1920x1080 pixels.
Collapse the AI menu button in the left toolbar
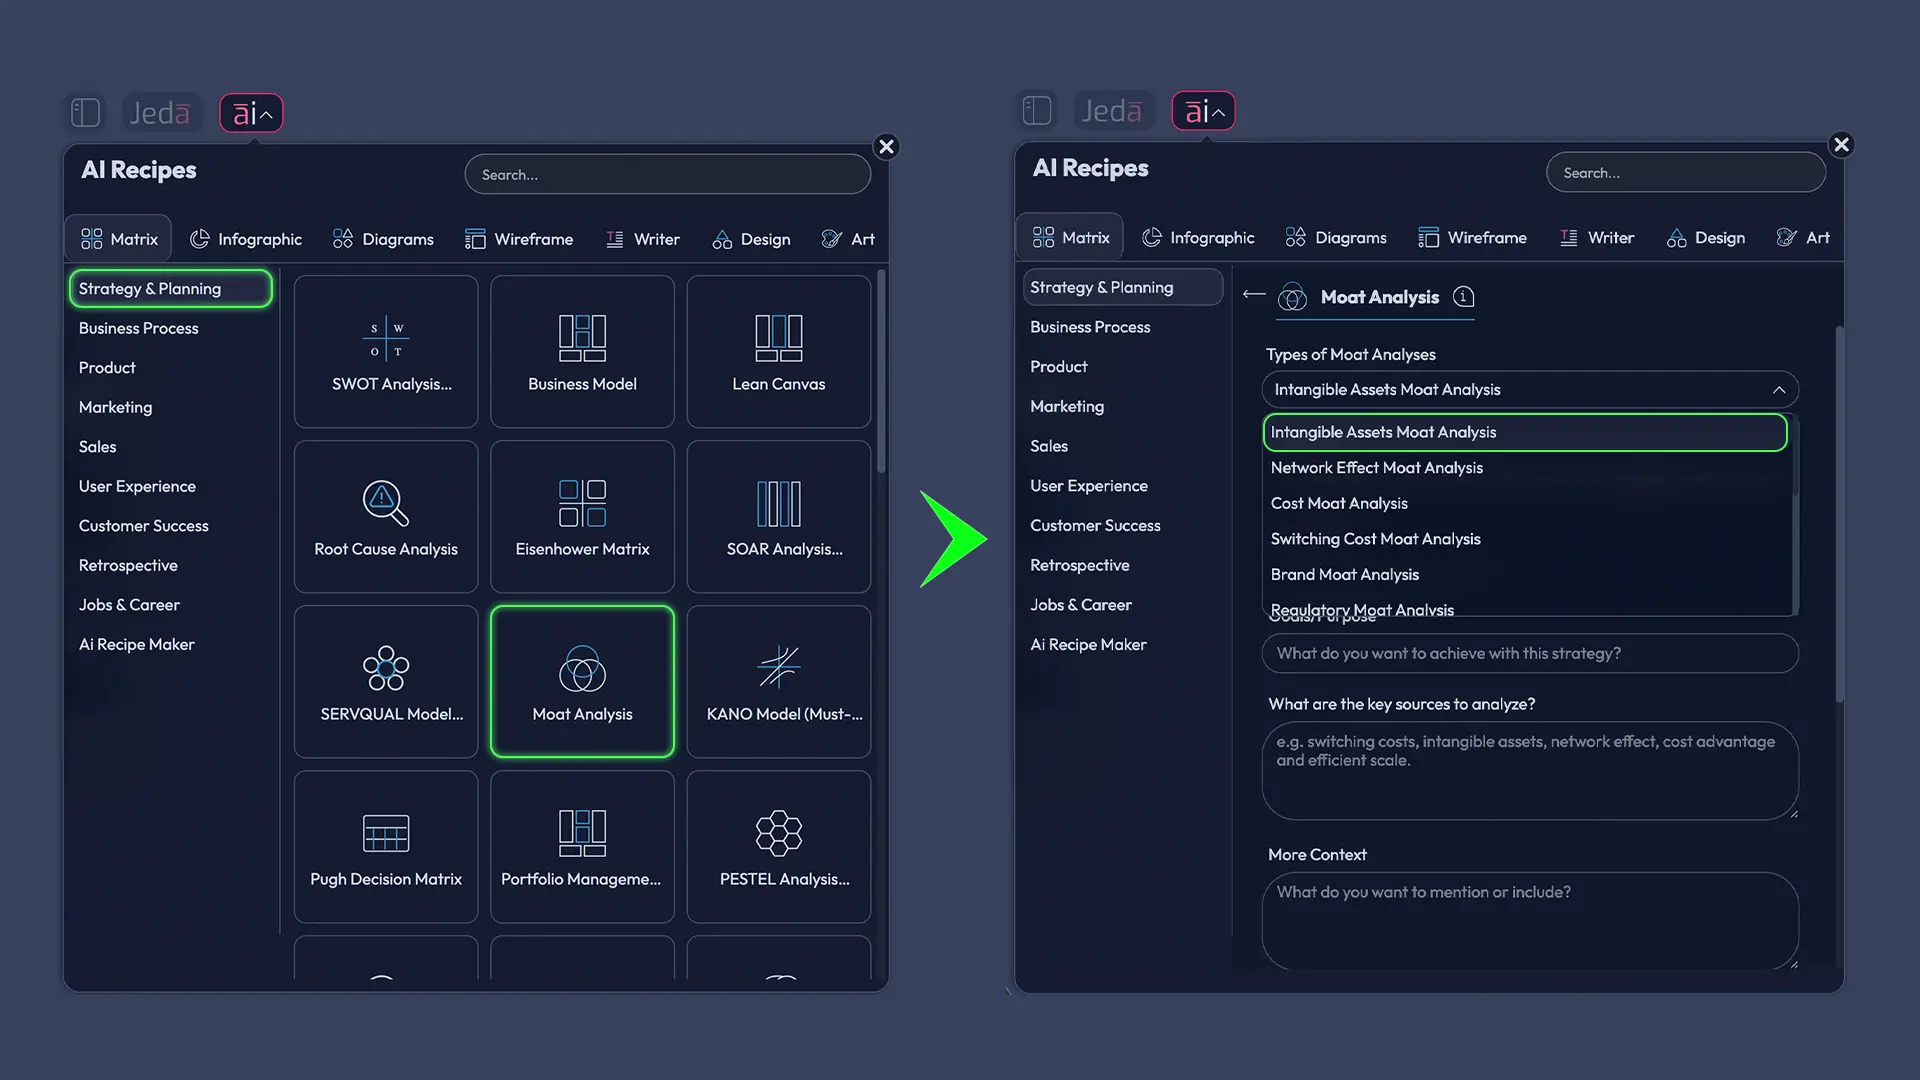251,113
